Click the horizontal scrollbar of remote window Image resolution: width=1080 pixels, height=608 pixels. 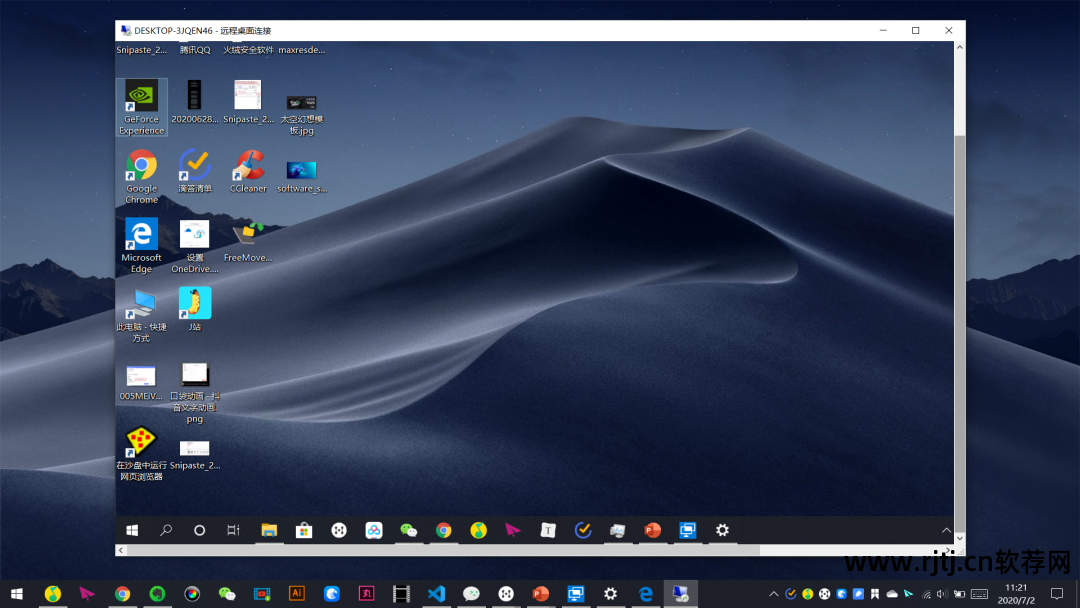pos(440,551)
